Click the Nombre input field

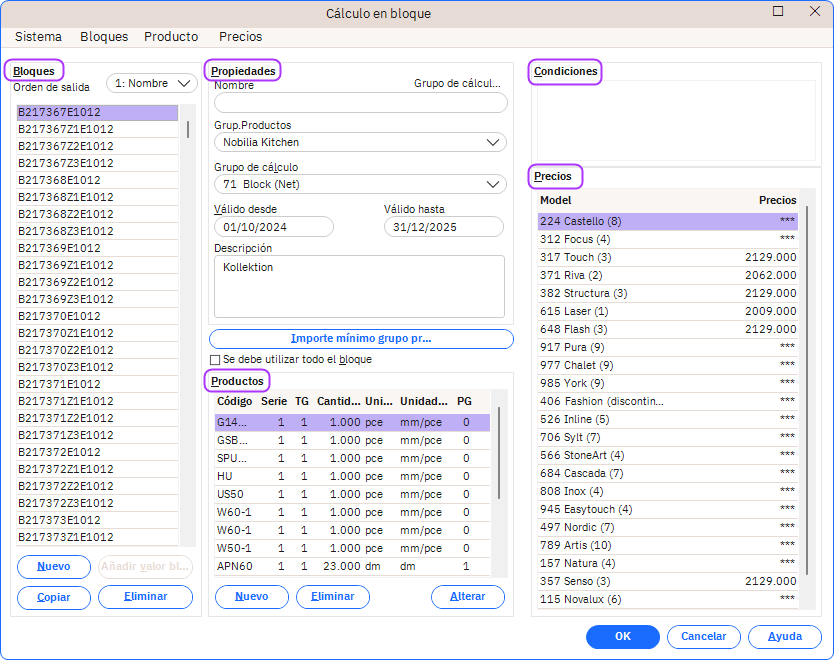point(360,102)
